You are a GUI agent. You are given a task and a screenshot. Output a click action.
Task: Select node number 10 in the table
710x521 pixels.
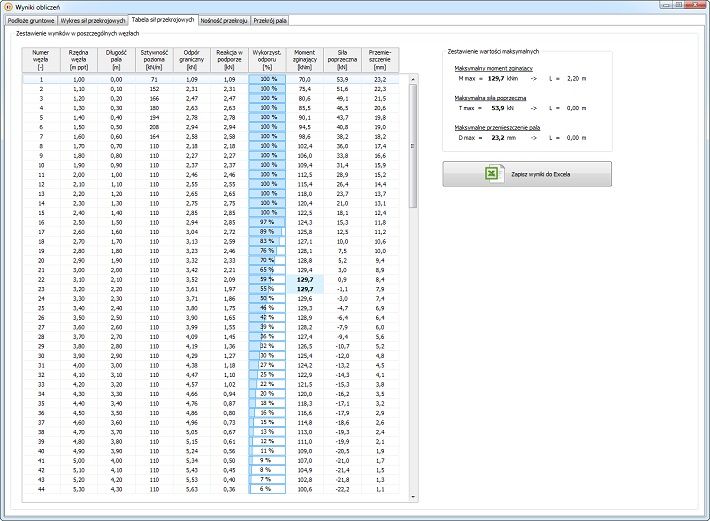41,165
